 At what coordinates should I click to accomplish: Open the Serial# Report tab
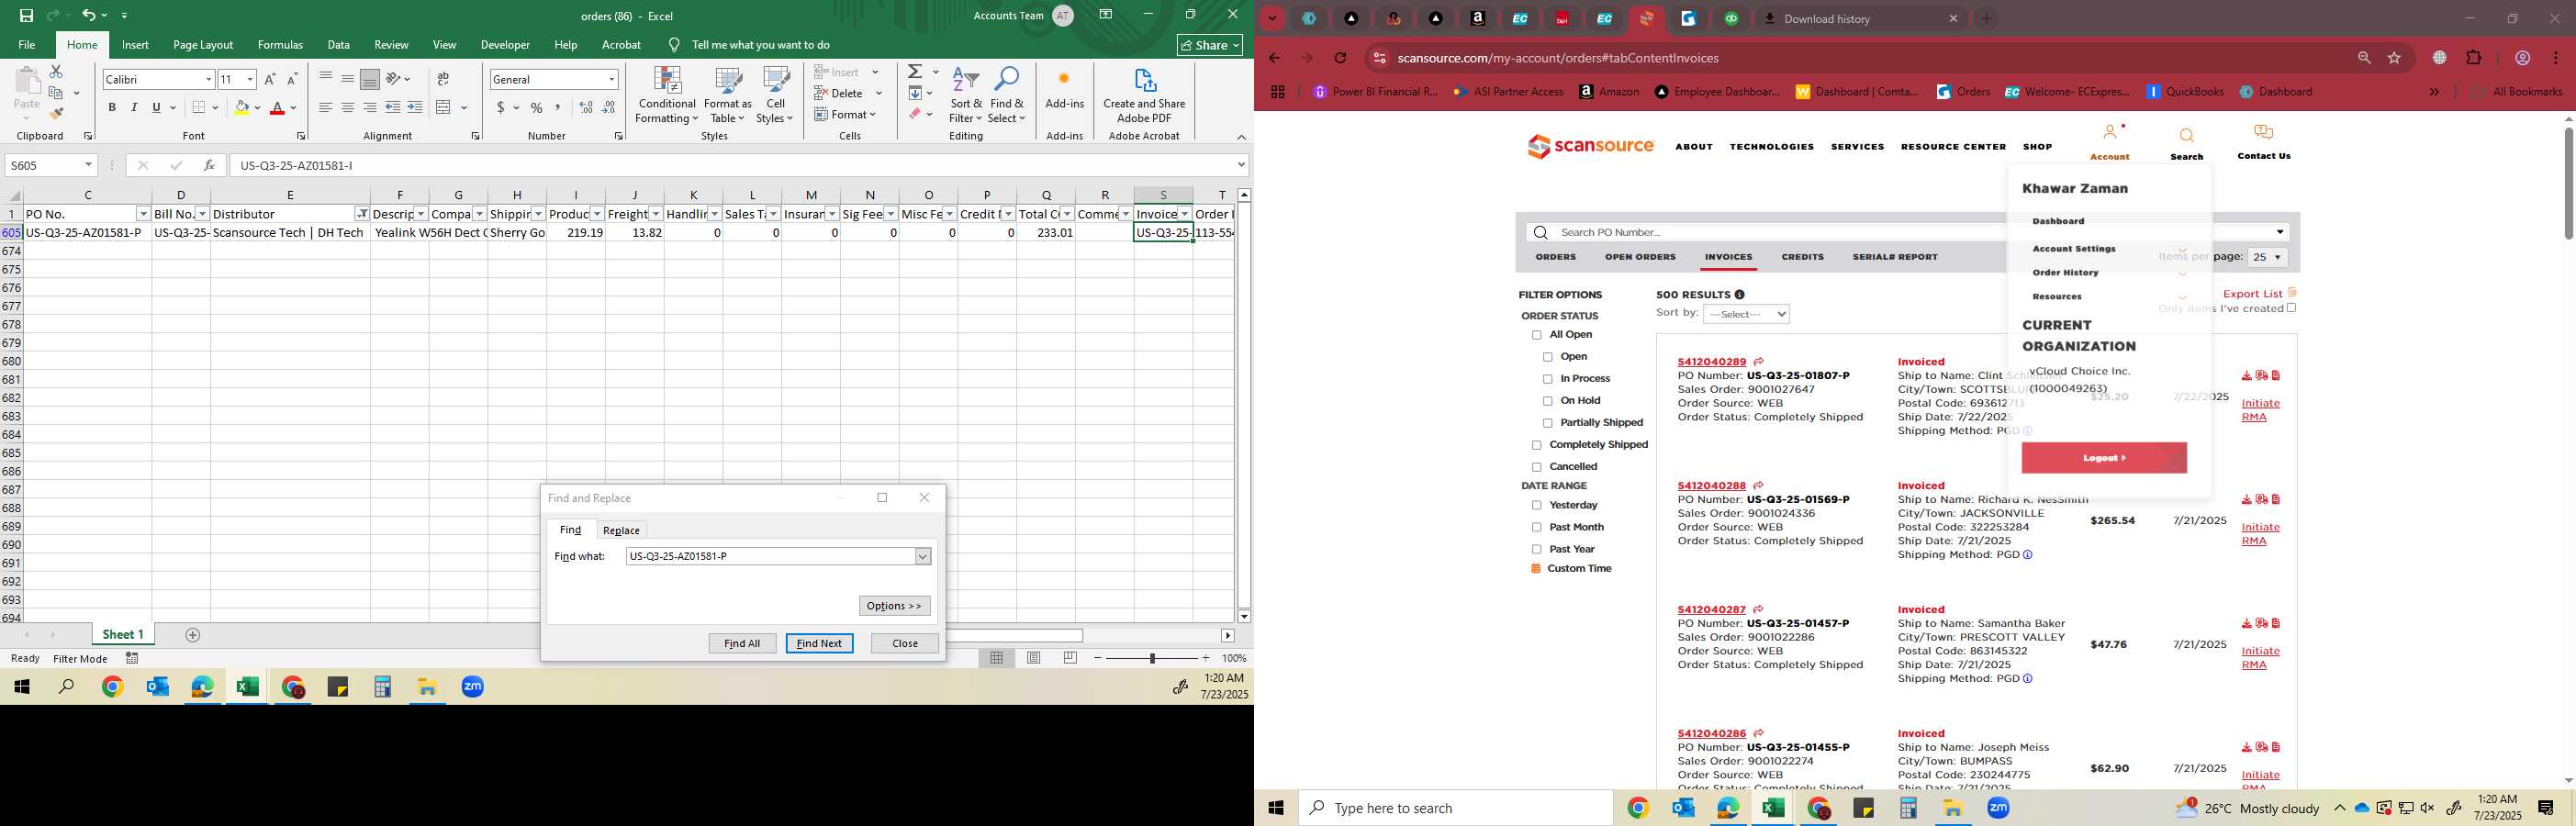[1895, 257]
